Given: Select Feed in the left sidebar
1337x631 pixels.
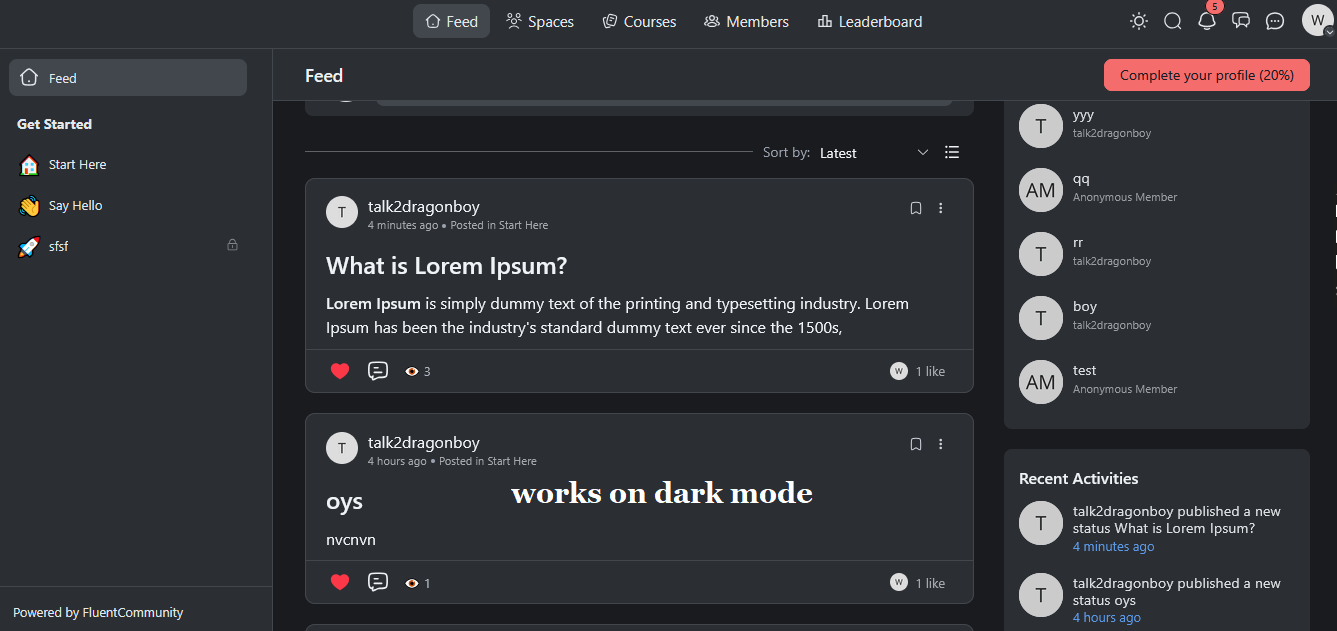Looking at the screenshot, I should click(128, 78).
